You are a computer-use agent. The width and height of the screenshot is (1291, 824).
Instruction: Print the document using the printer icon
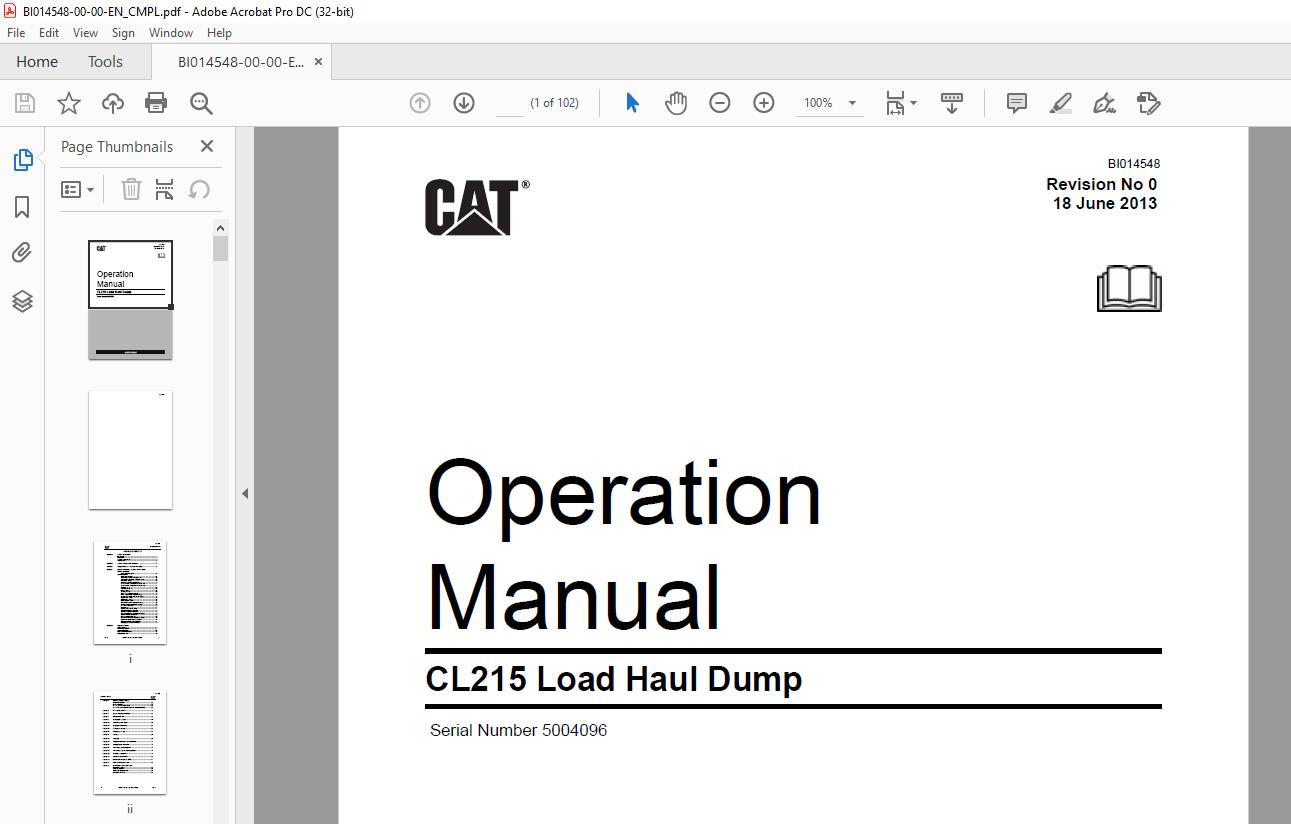(x=156, y=103)
